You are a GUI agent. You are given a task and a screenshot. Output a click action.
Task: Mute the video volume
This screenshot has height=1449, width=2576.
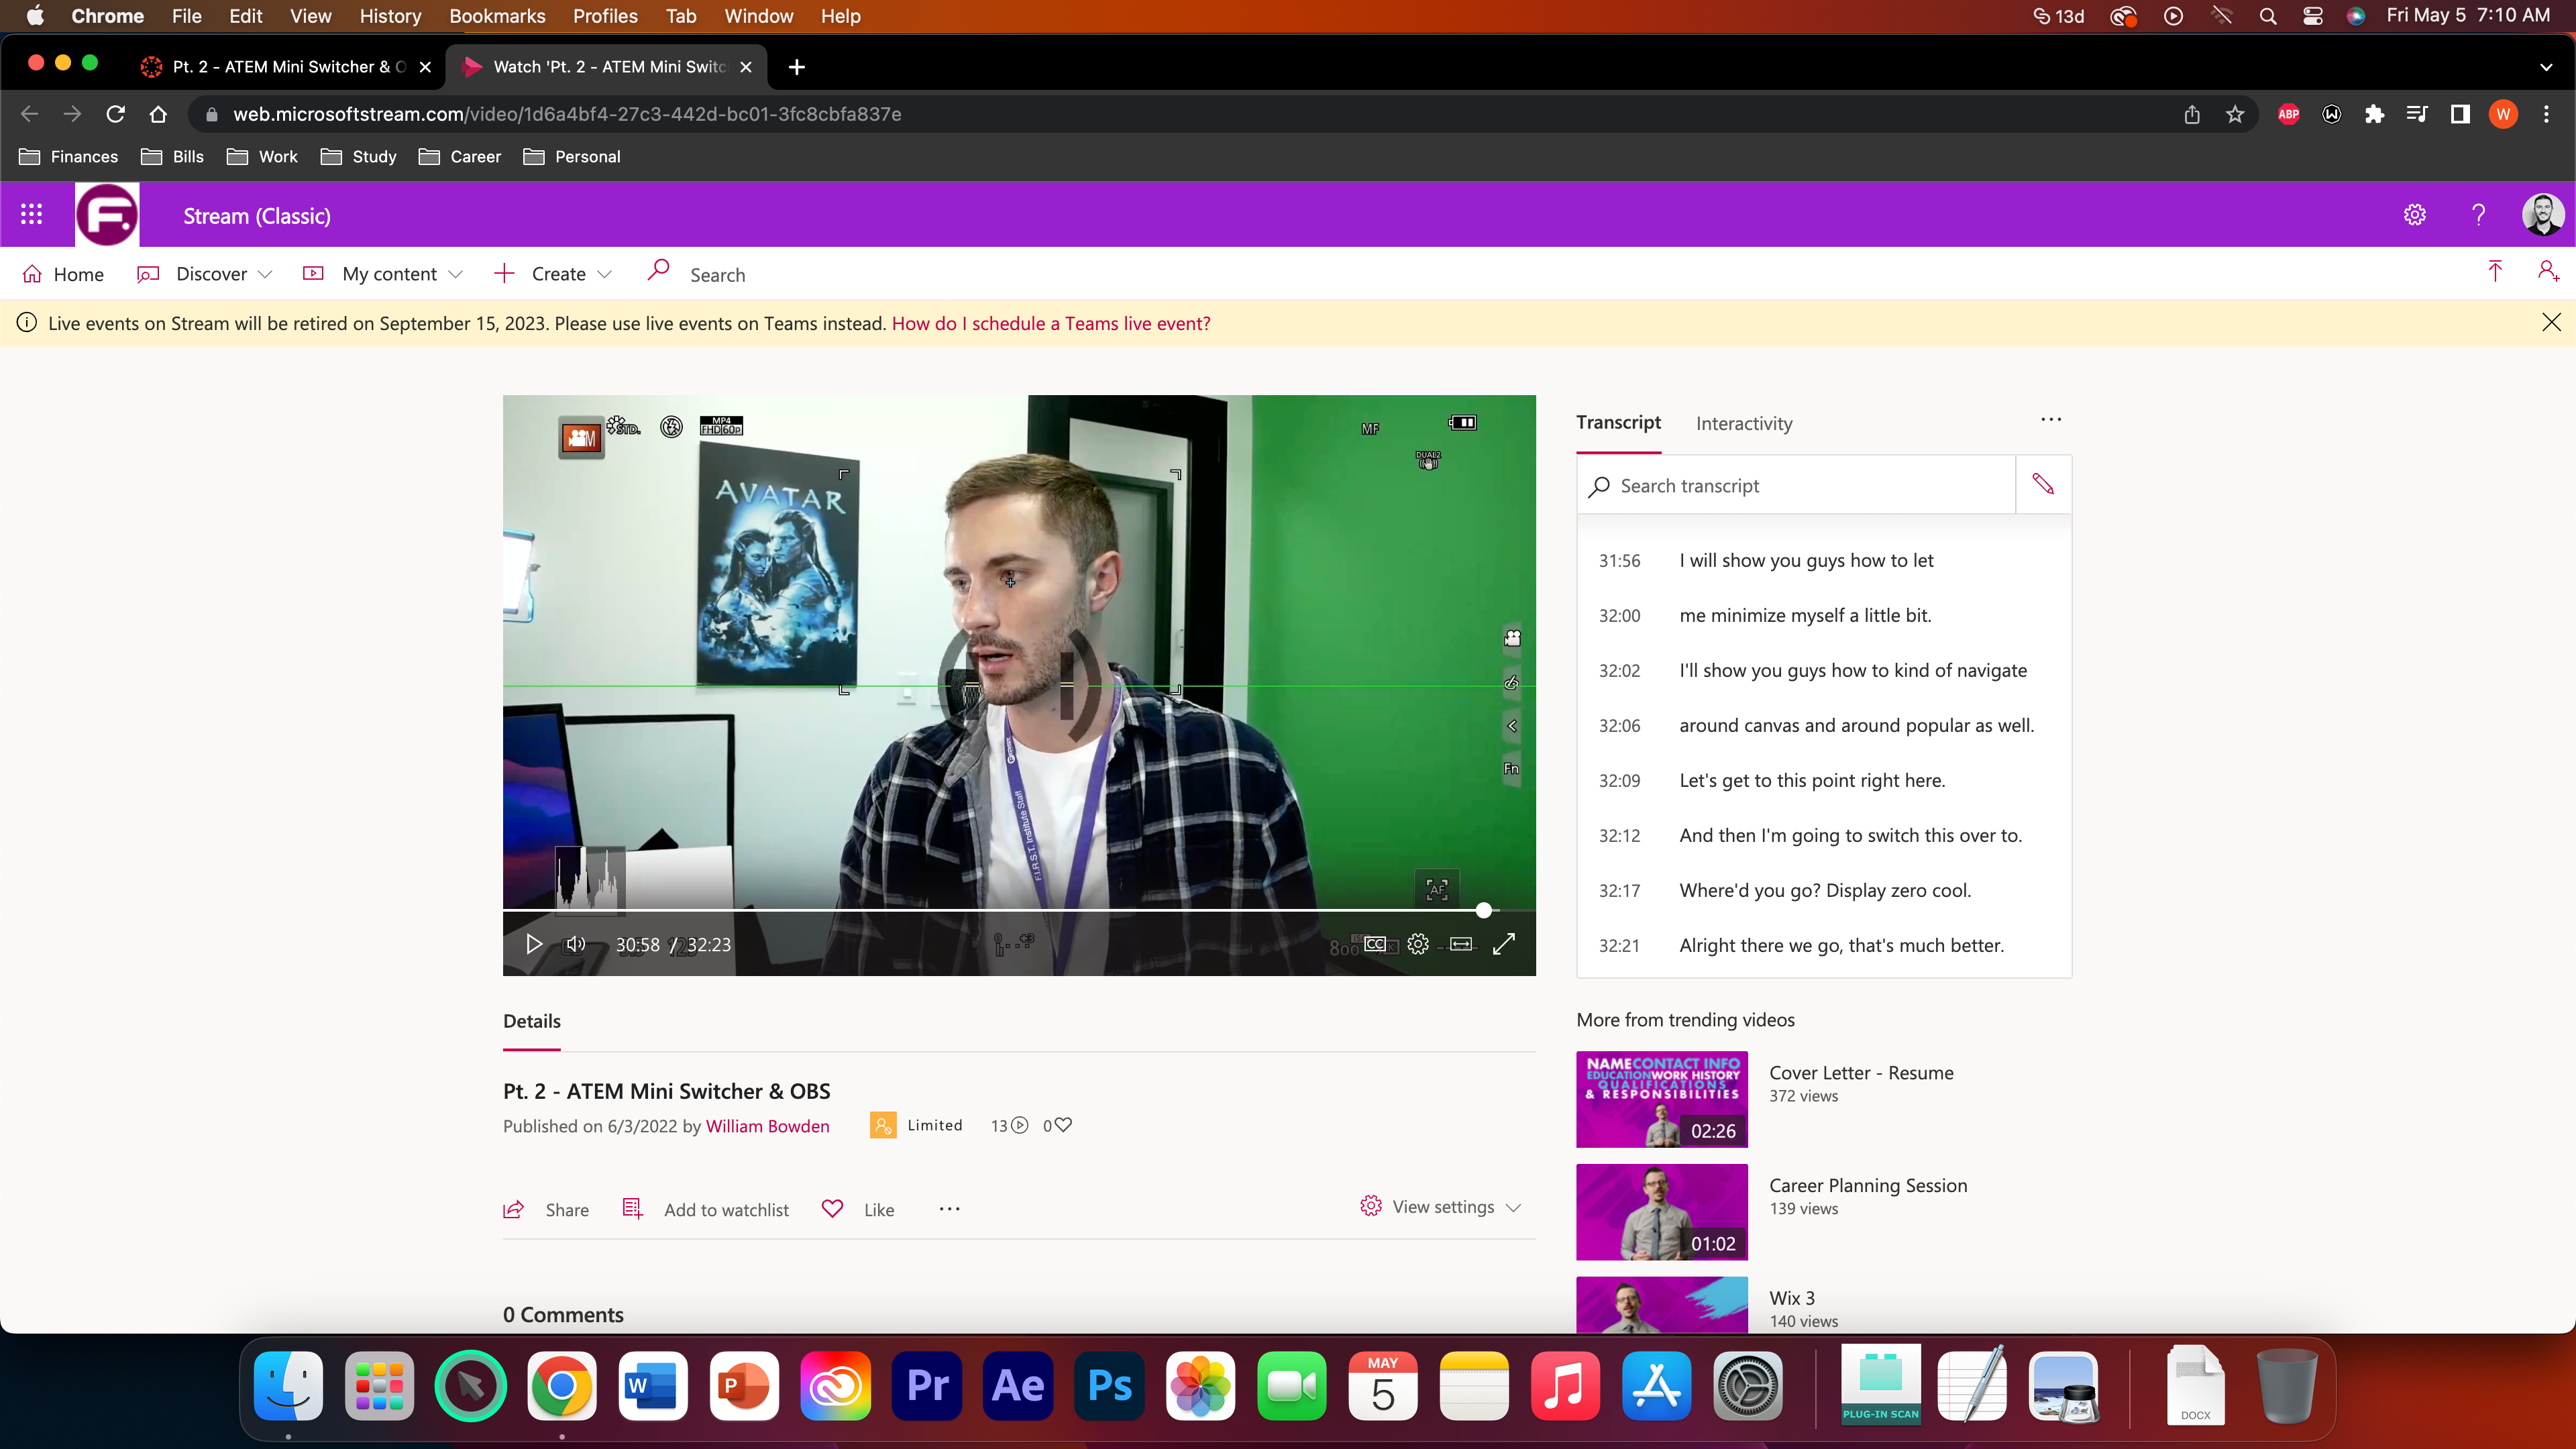pyautogui.click(x=576, y=944)
